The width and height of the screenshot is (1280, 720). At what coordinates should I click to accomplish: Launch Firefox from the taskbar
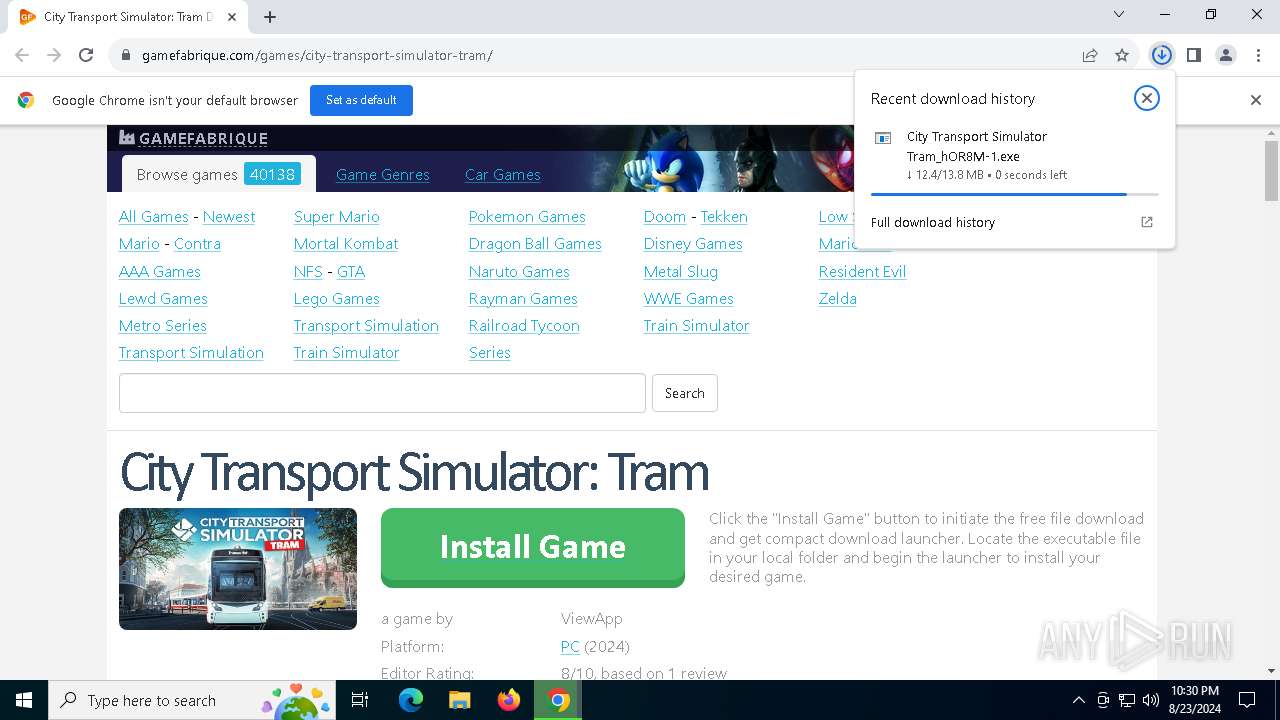point(509,700)
